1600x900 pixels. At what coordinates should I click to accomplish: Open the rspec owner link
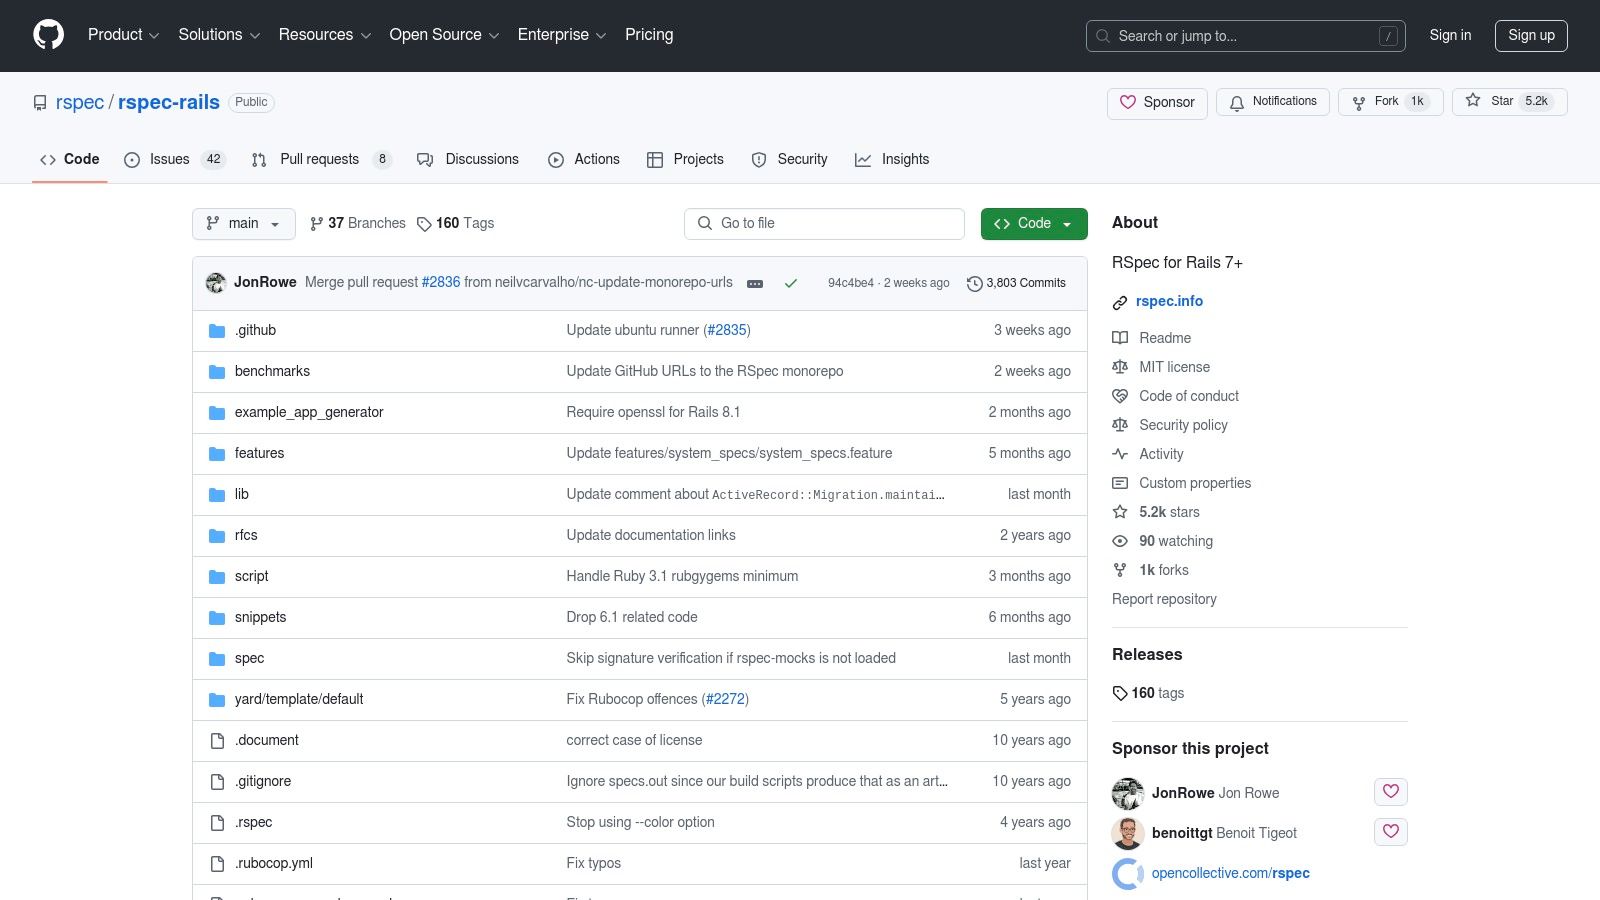(x=80, y=103)
